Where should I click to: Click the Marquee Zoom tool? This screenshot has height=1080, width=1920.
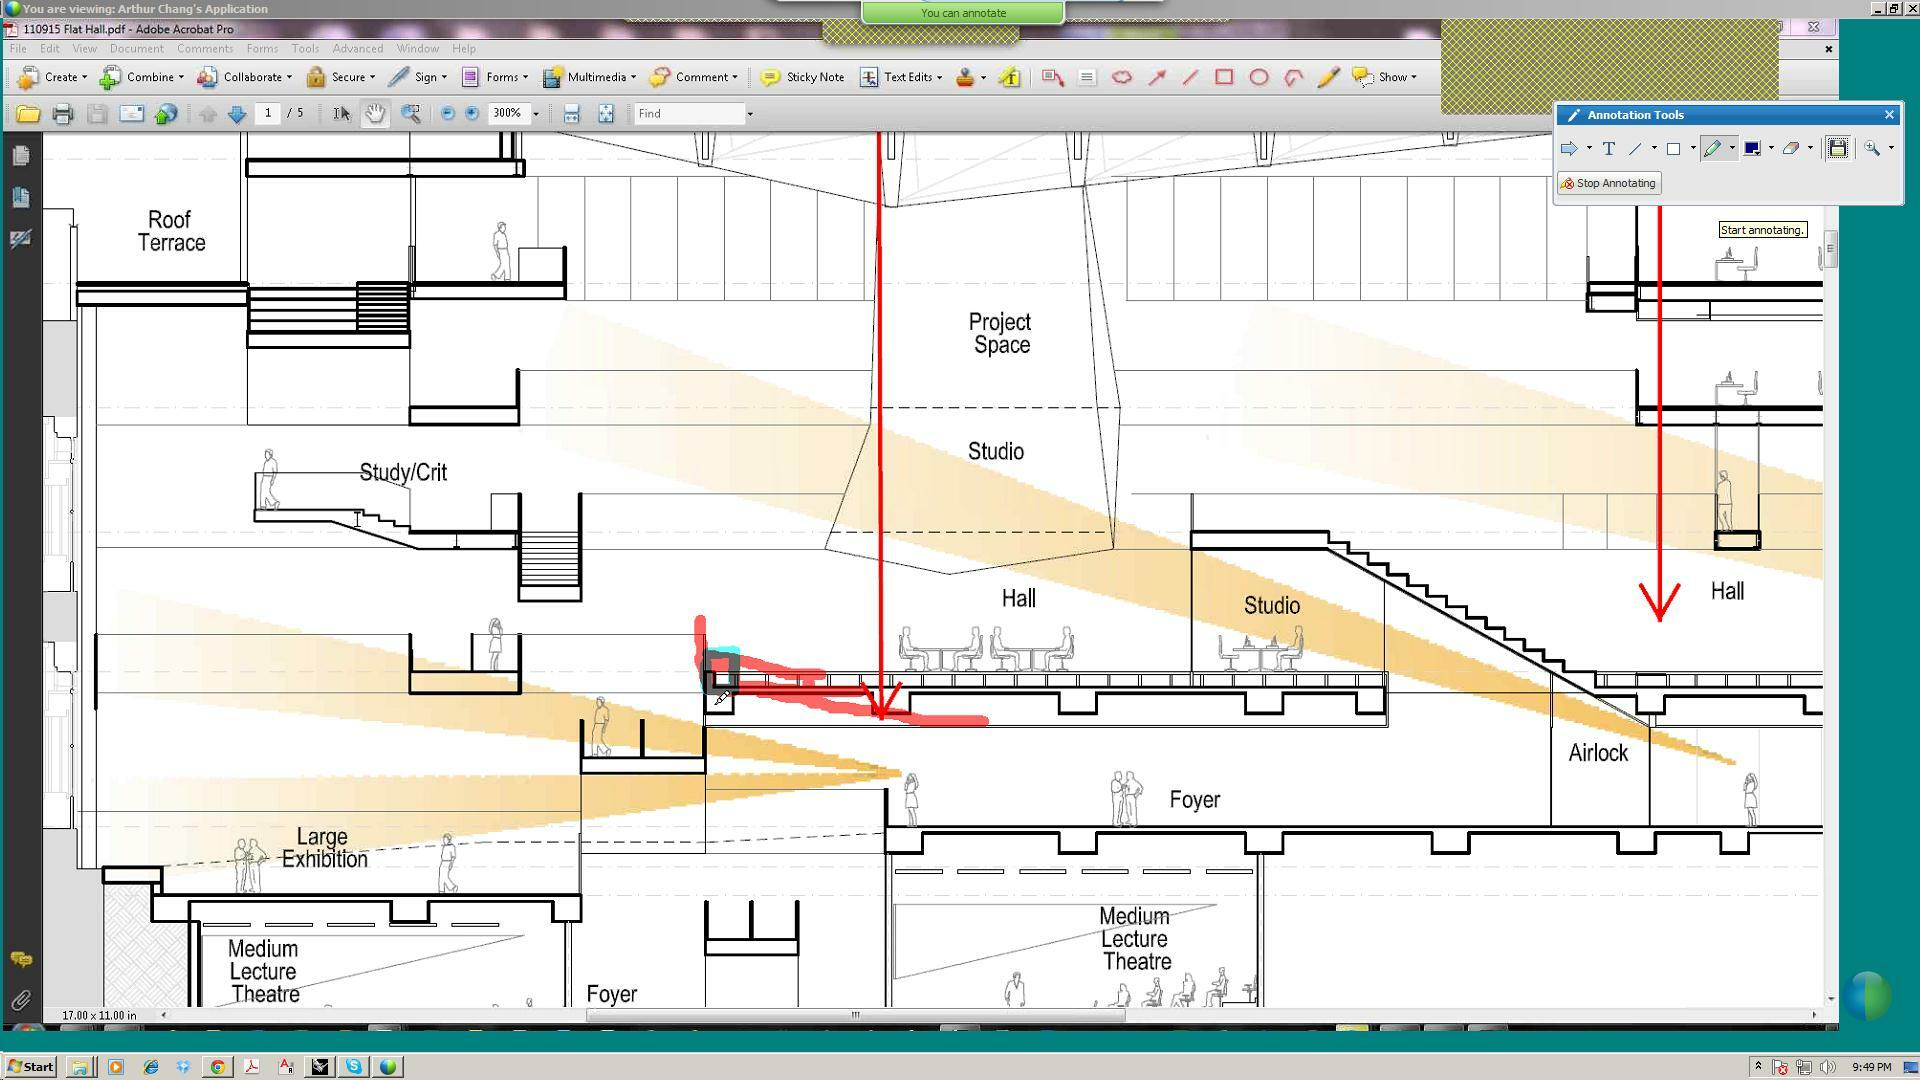(x=410, y=114)
